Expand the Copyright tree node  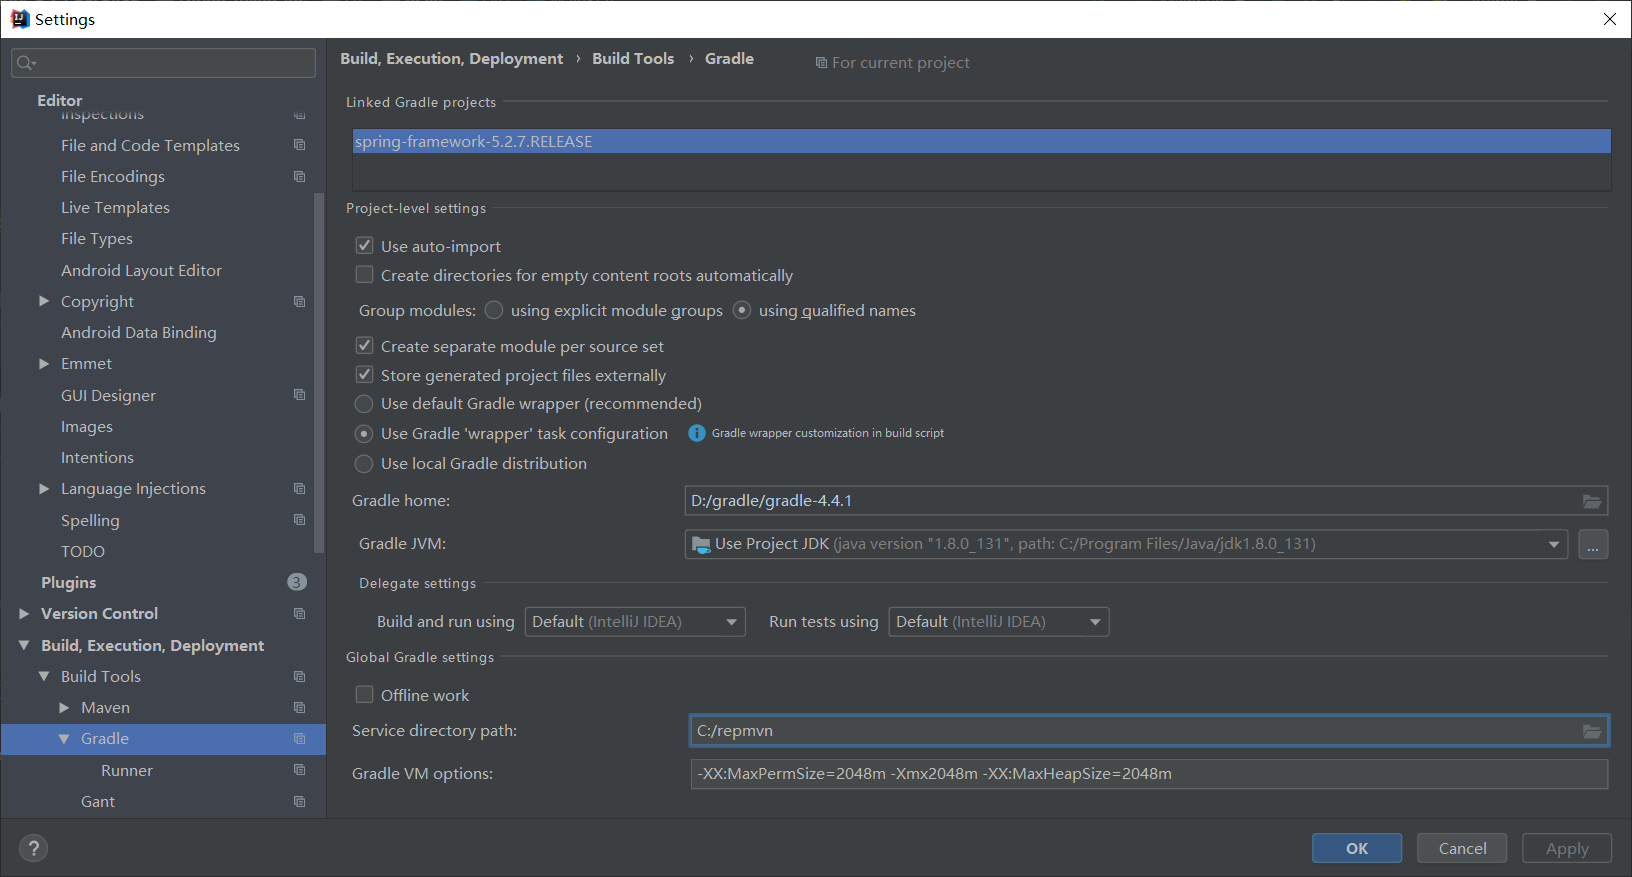tap(44, 301)
